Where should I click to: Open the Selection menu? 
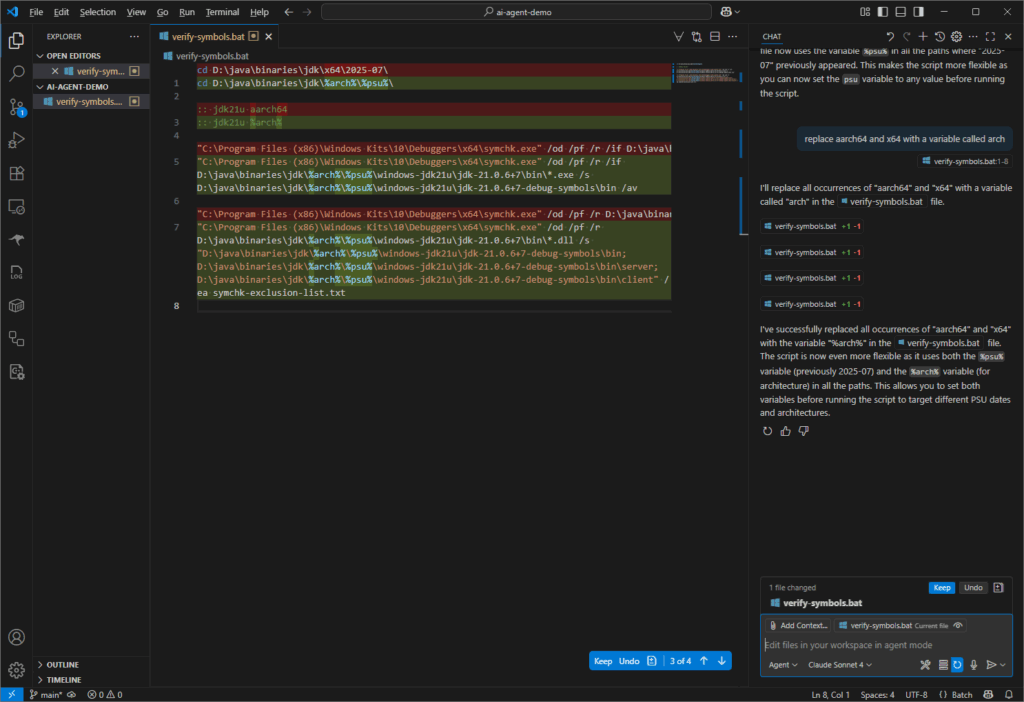pos(98,12)
